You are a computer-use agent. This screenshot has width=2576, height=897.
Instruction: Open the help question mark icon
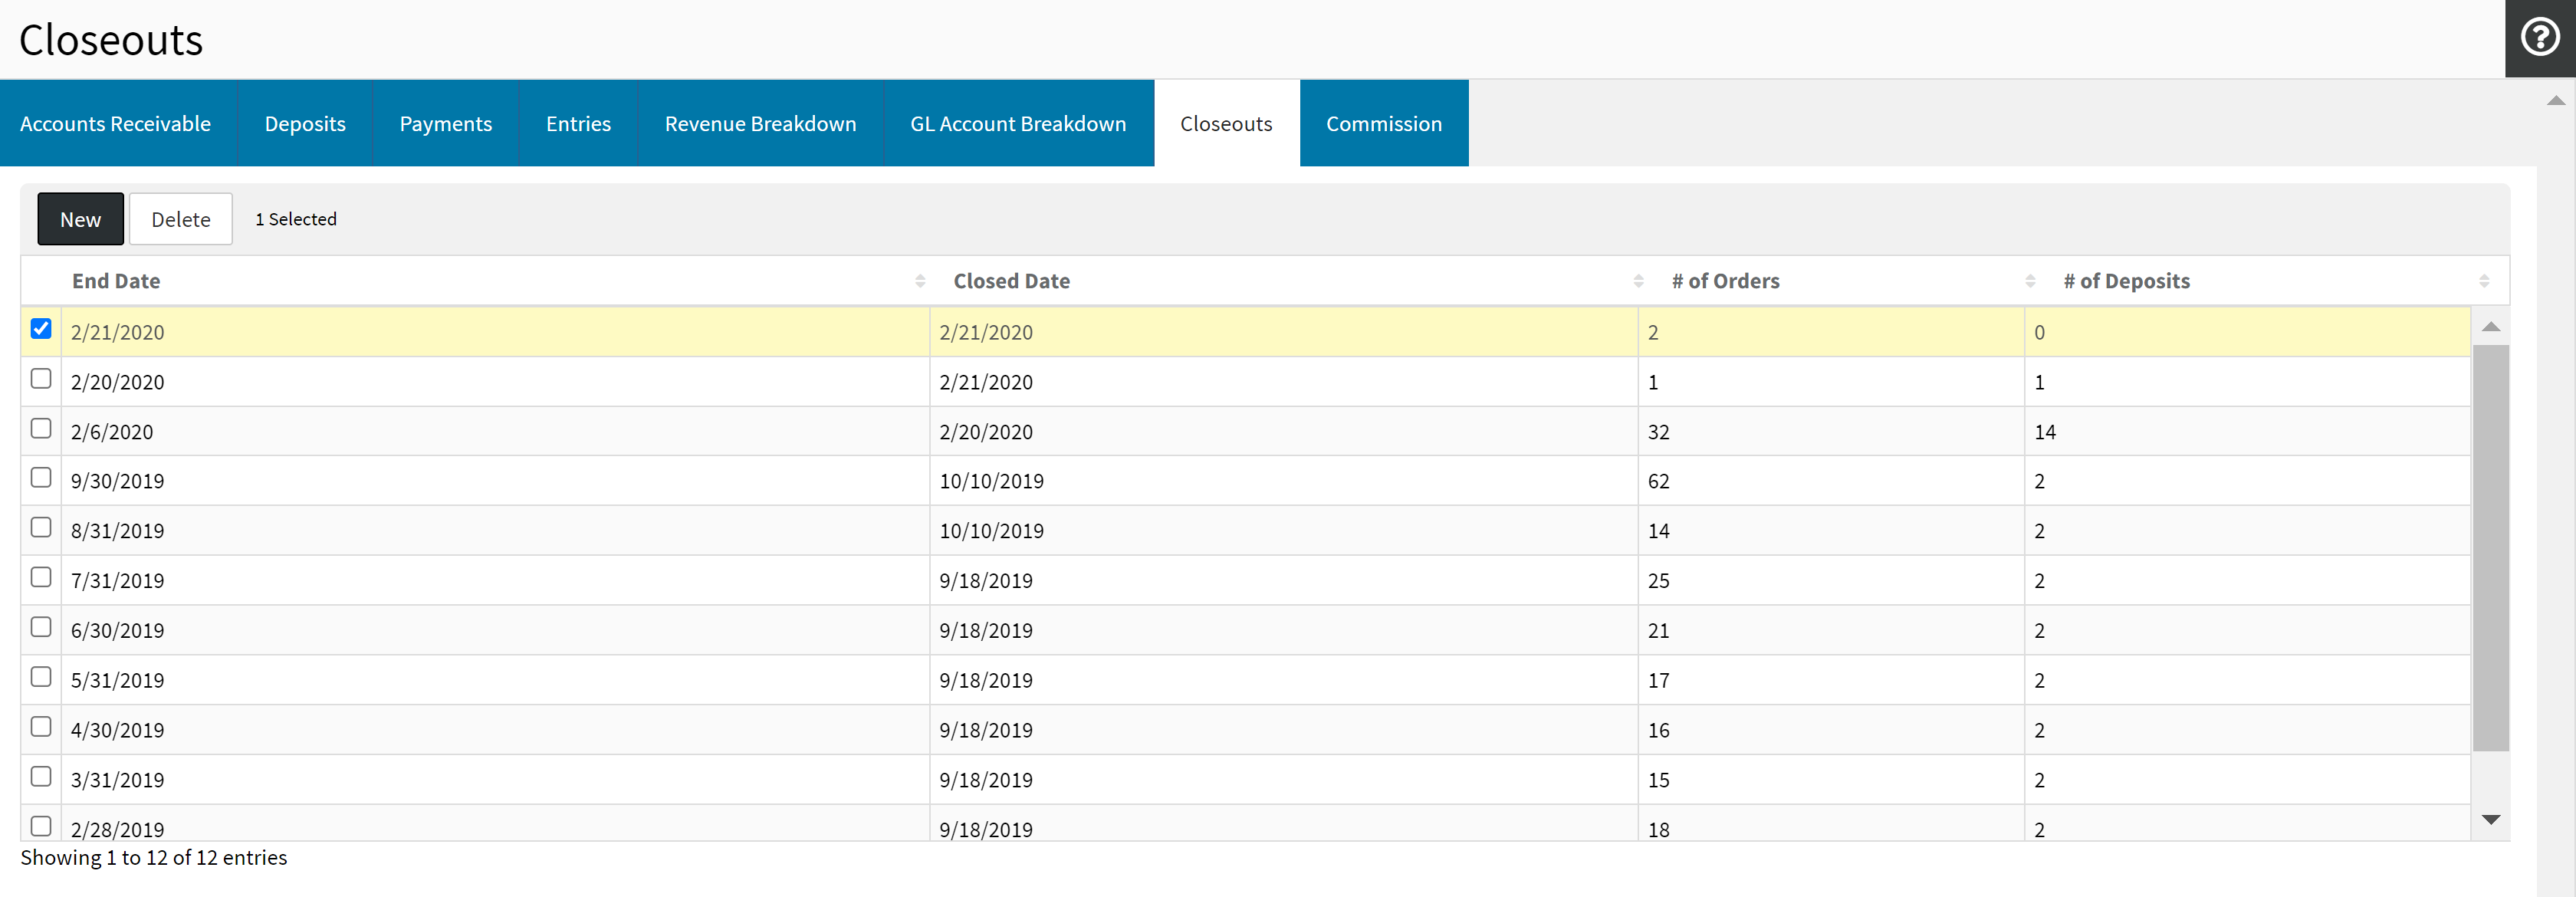click(2539, 38)
